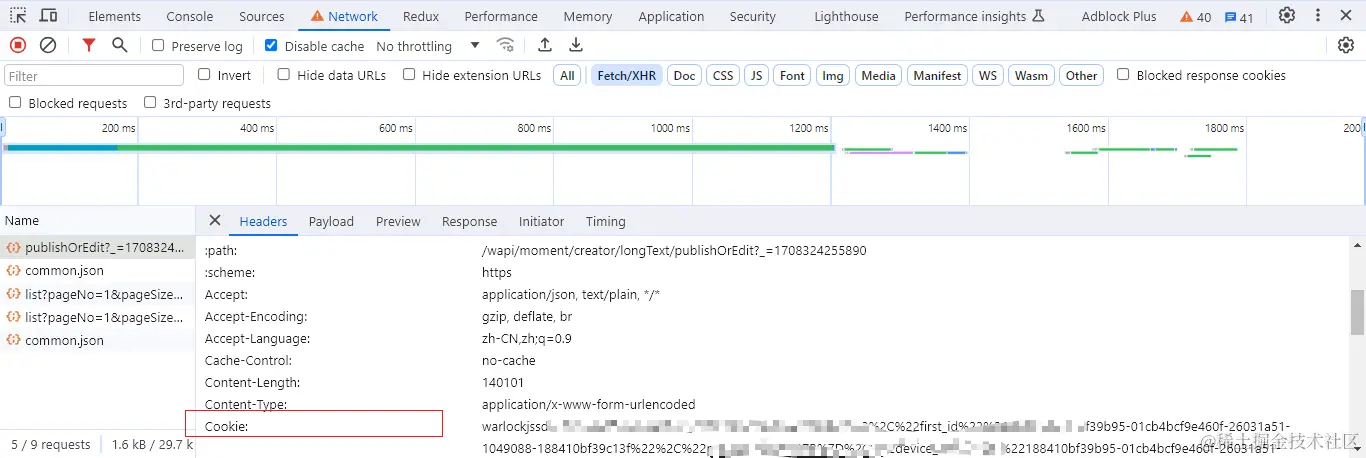Filter requests by Img type
The height and width of the screenshot is (458, 1366).
tap(833, 75)
